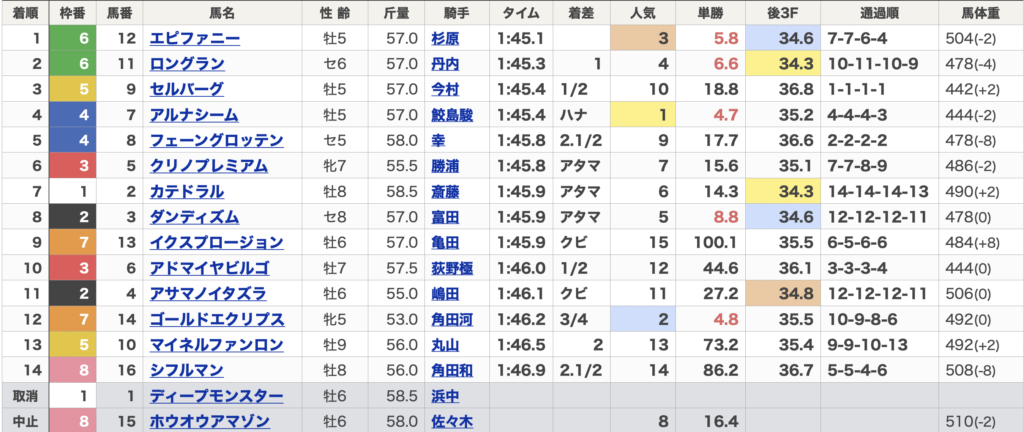Select the アルナシーム horse link
Image resolution: width=1024 pixels, height=432 pixels.
[194, 115]
